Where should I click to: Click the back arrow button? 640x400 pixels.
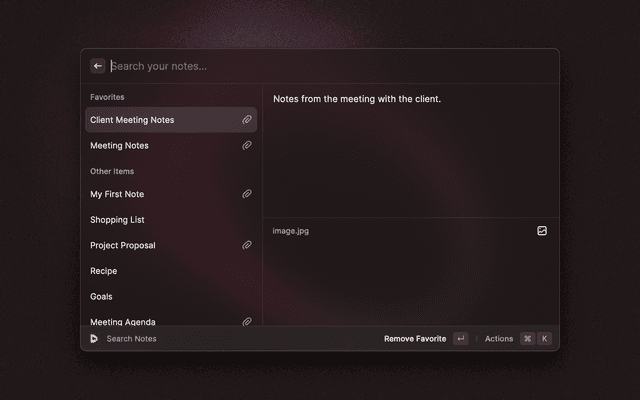(x=98, y=66)
